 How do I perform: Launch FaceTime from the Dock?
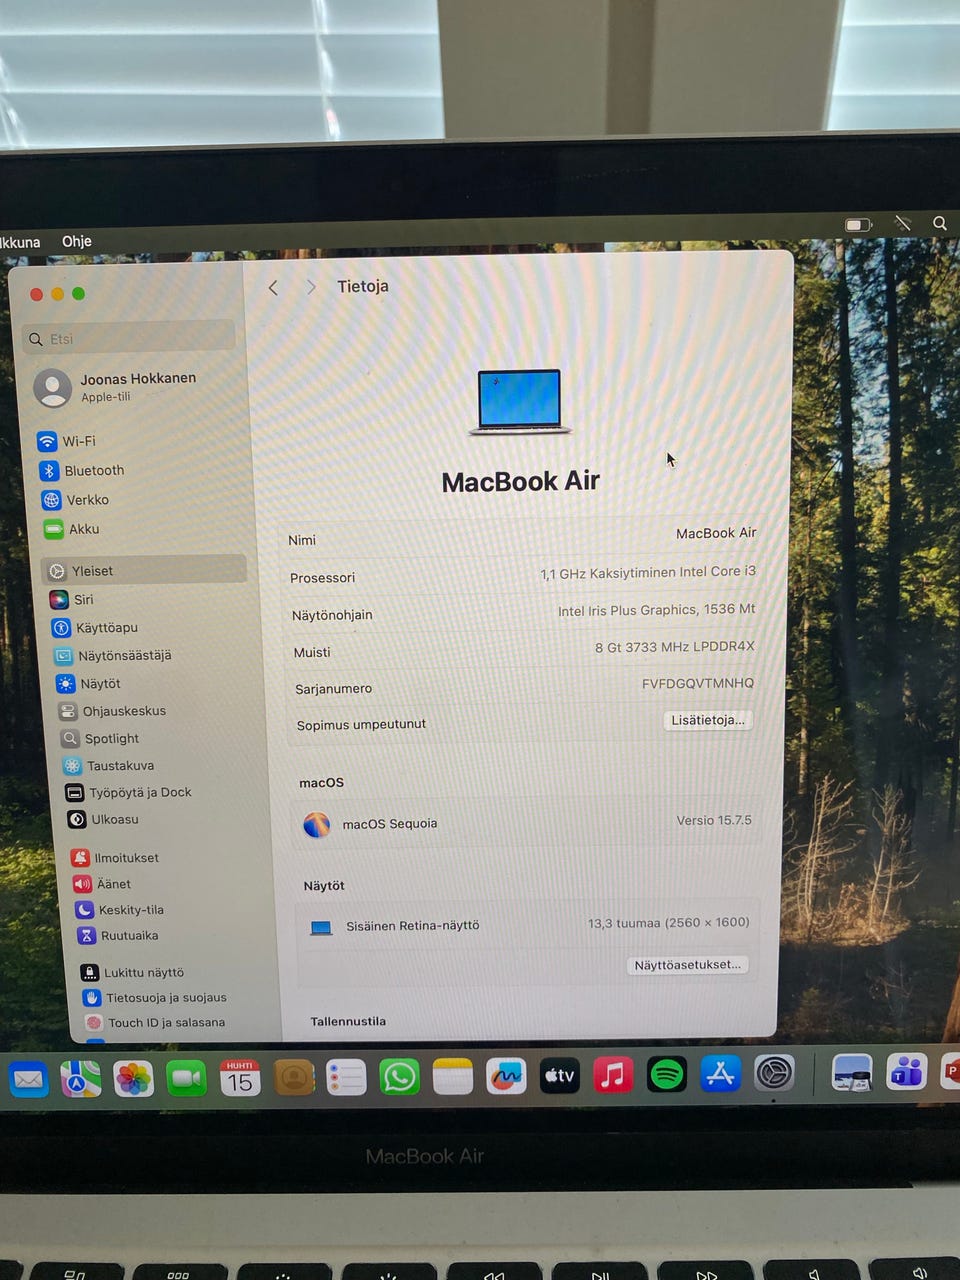pos(186,1078)
